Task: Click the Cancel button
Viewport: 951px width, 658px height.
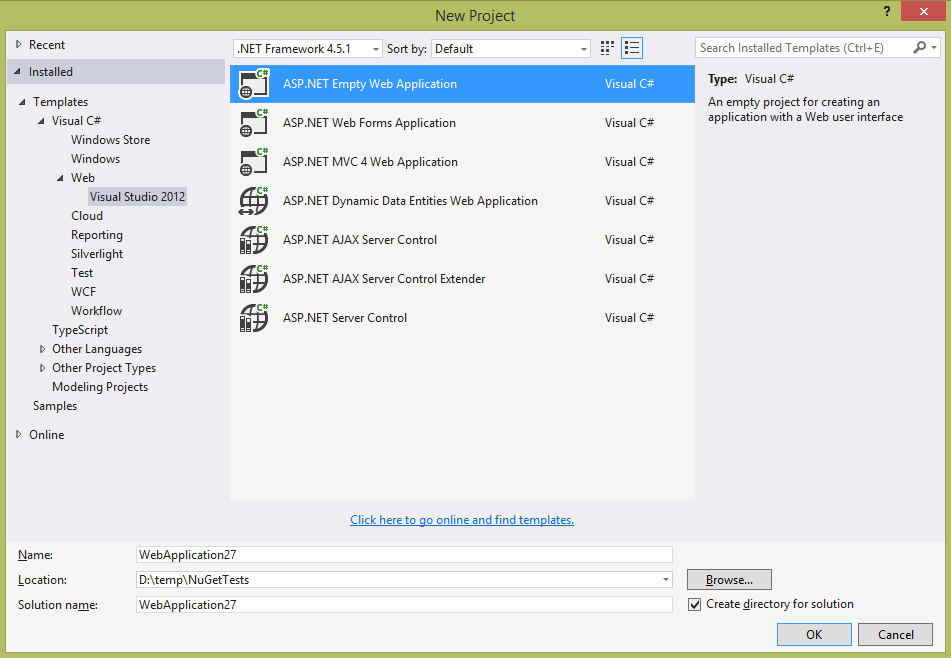Action: click(895, 634)
